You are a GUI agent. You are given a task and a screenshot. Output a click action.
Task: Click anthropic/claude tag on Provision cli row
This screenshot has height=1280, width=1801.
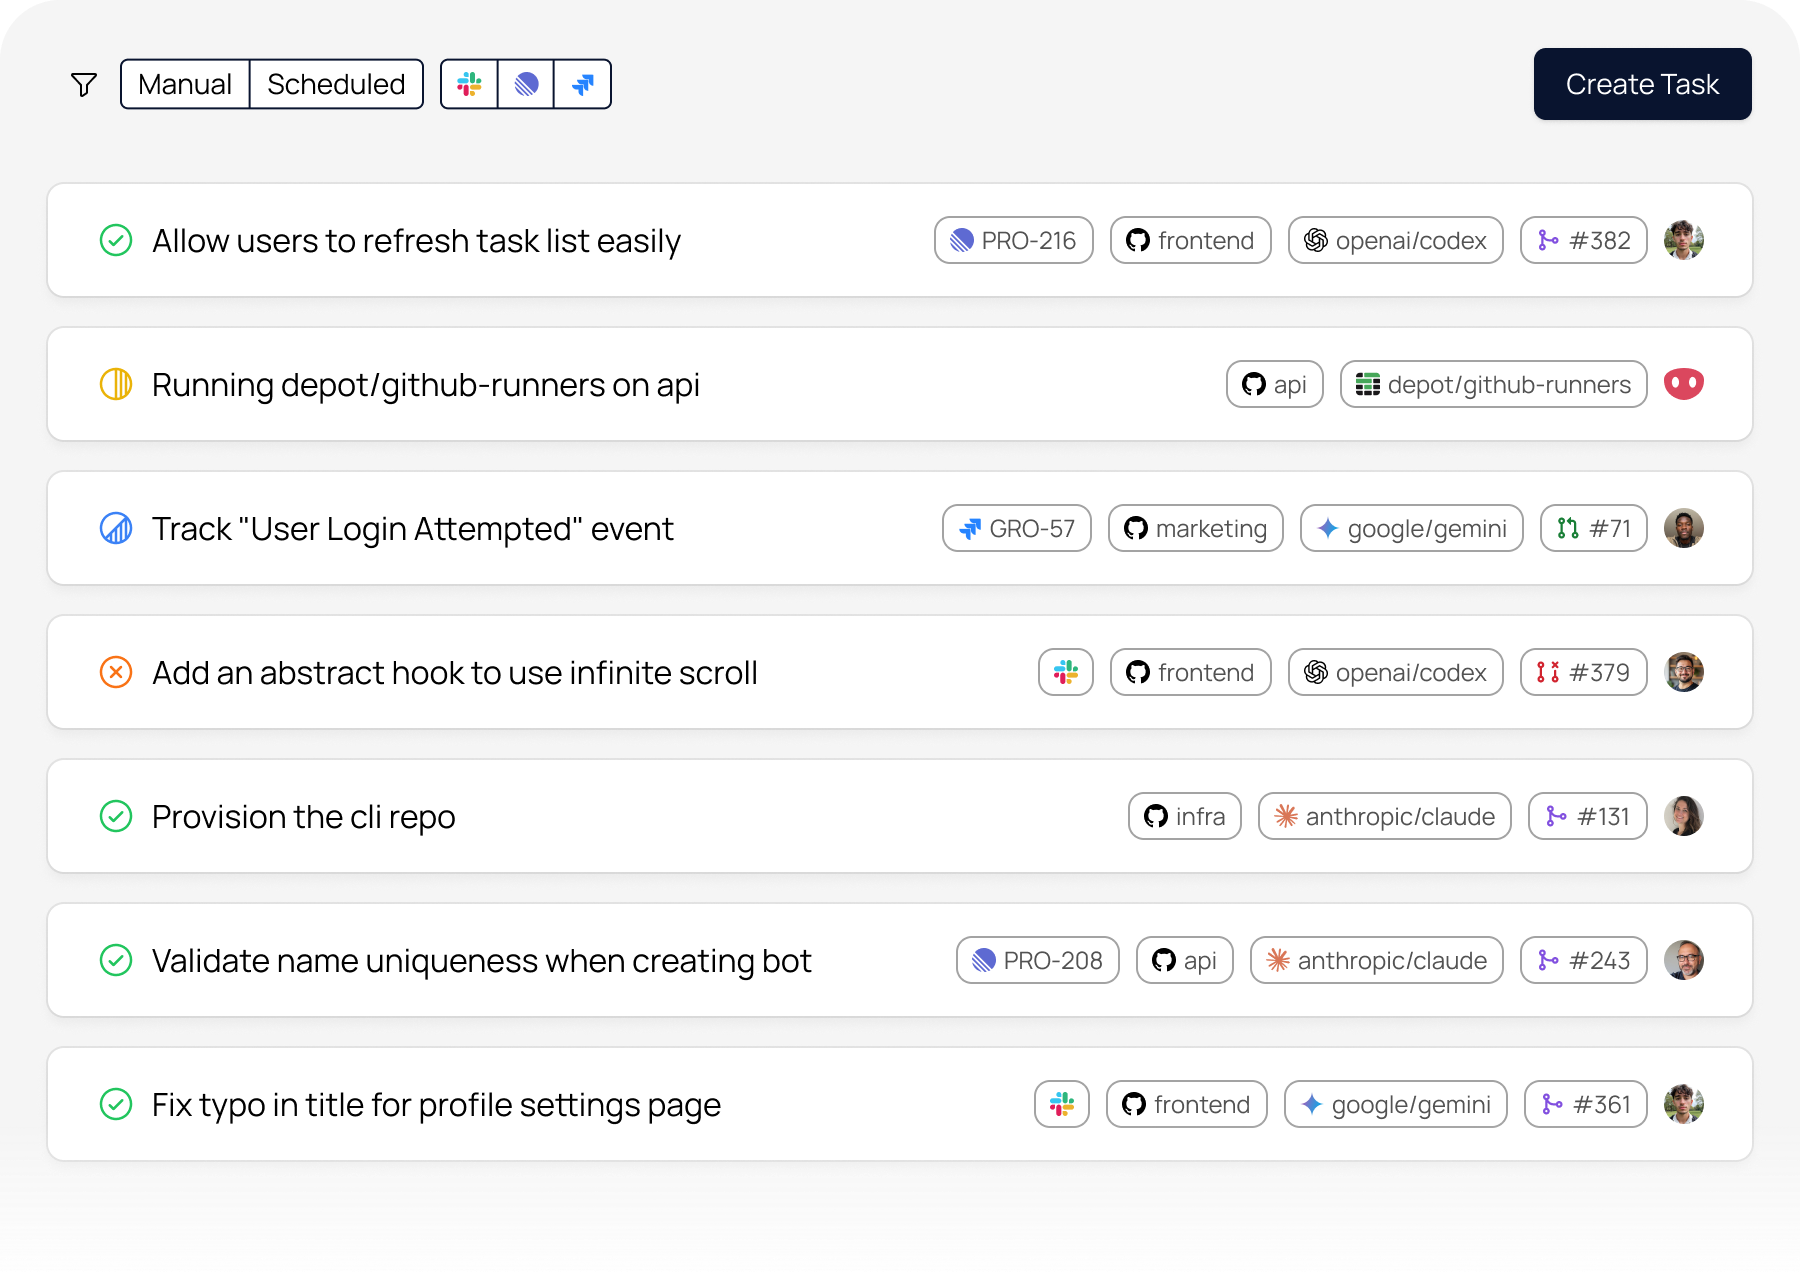pos(1385,816)
